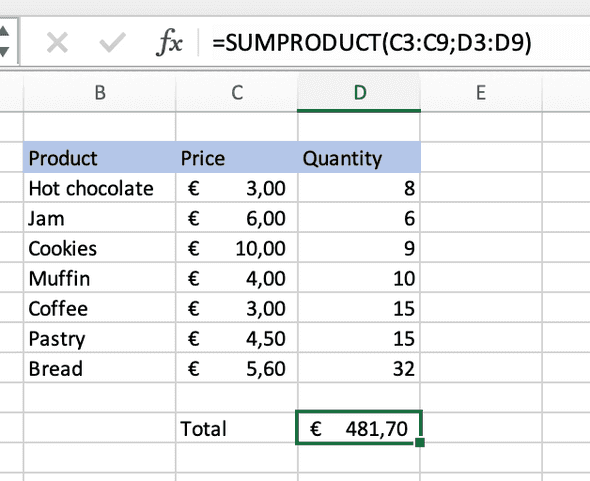Select the Cookies quantity 9
Image resolution: width=590 pixels, height=481 pixels.
point(359,248)
